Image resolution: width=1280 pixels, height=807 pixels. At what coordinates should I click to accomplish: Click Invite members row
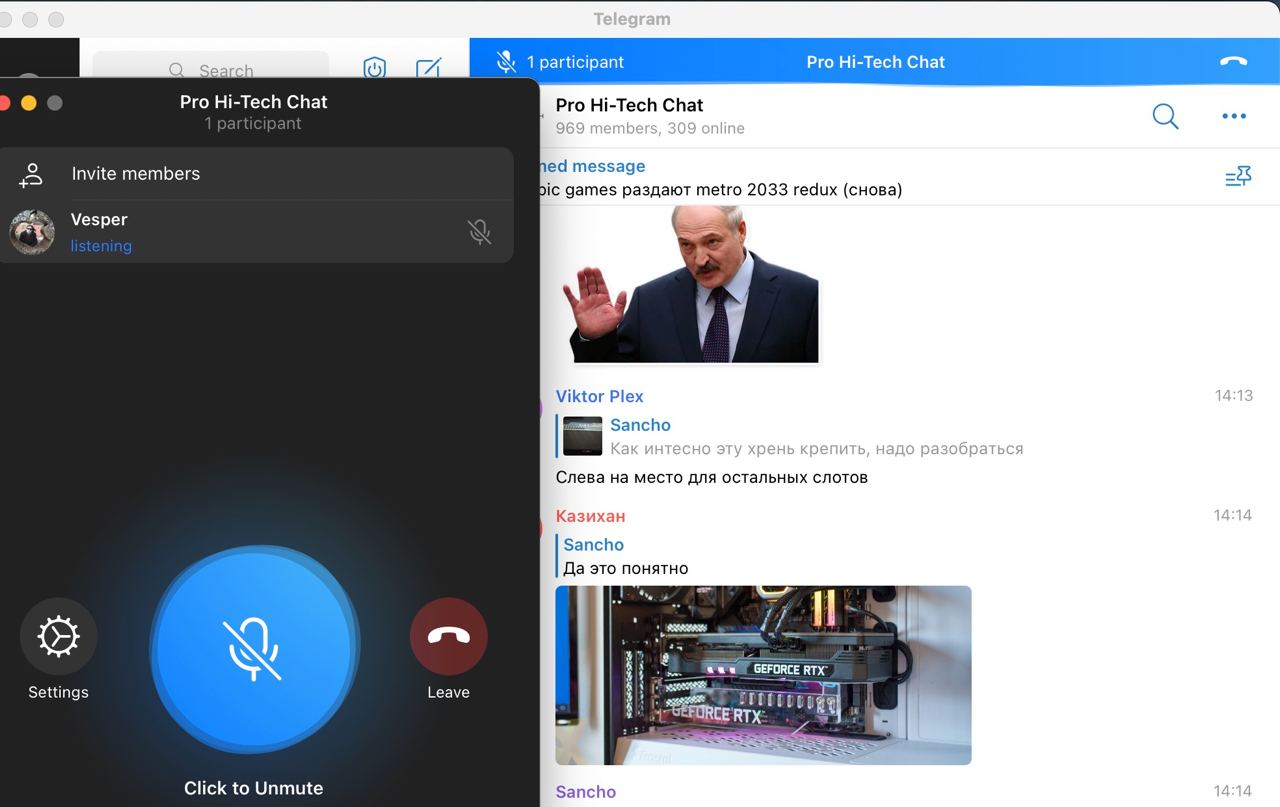click(256, 174)
